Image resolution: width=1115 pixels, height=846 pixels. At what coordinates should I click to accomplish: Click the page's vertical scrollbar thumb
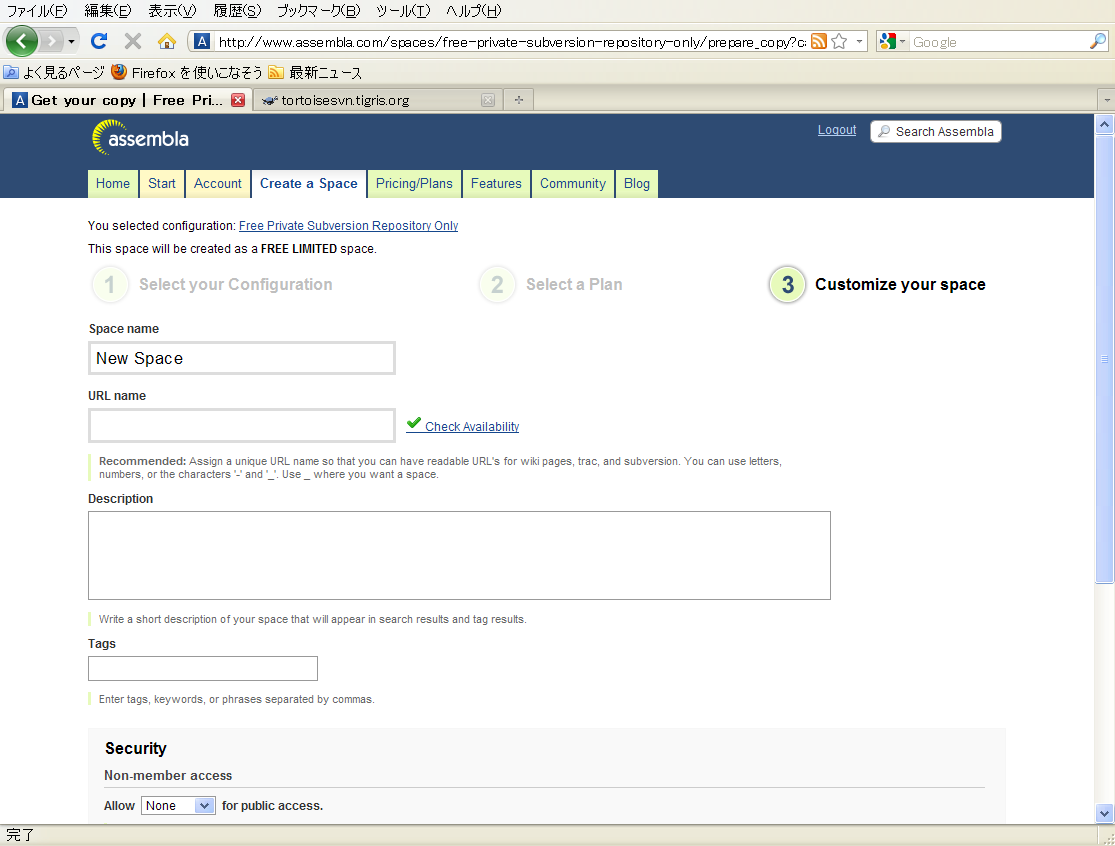click(x=1104, y=360)
